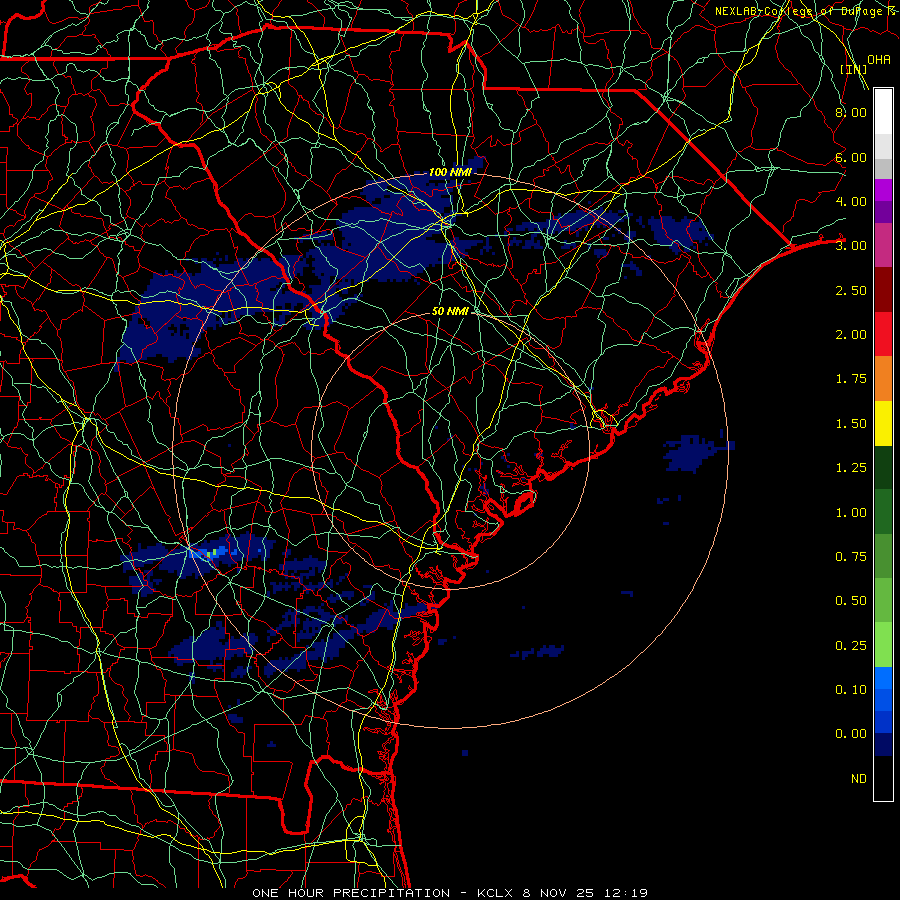
Task: Select the pink legend swatch near 3.00
Action: 883,245
